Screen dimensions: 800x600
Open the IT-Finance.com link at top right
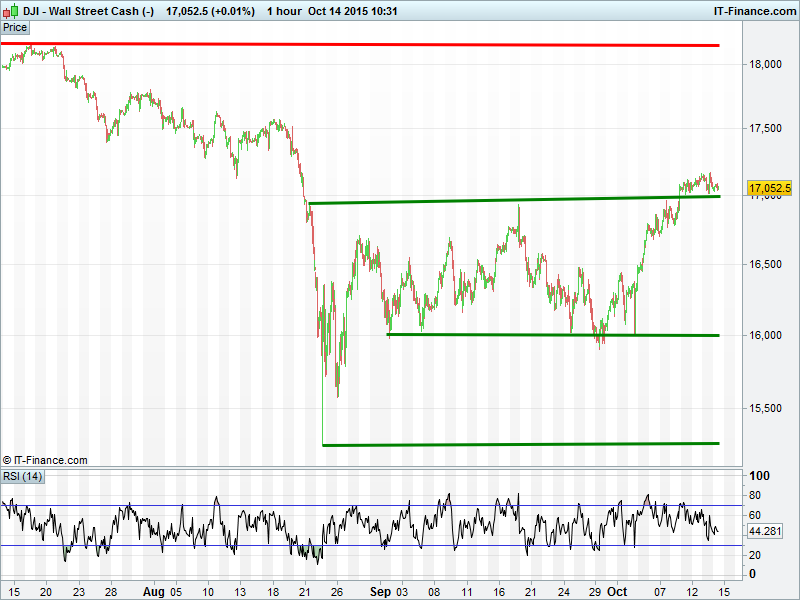point(754,10)
